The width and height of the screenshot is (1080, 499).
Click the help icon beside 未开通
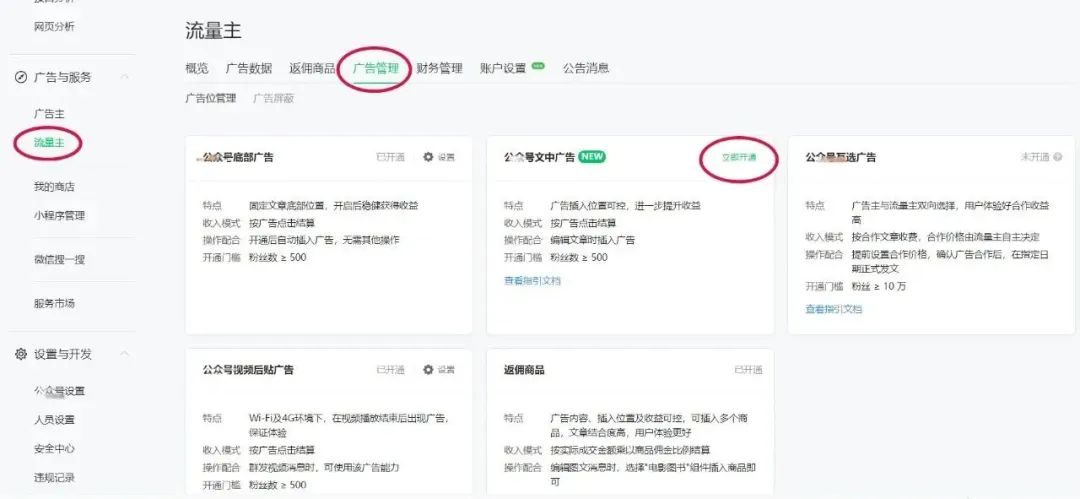1058,157
